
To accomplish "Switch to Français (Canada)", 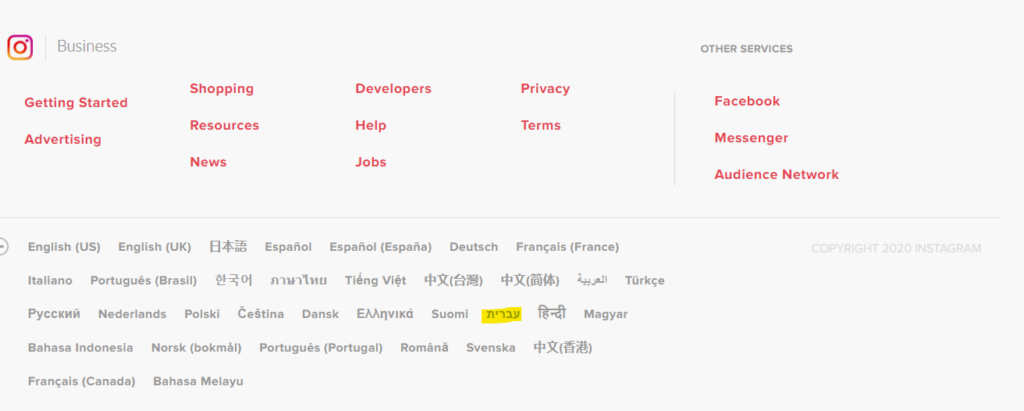I will [81, 381].
